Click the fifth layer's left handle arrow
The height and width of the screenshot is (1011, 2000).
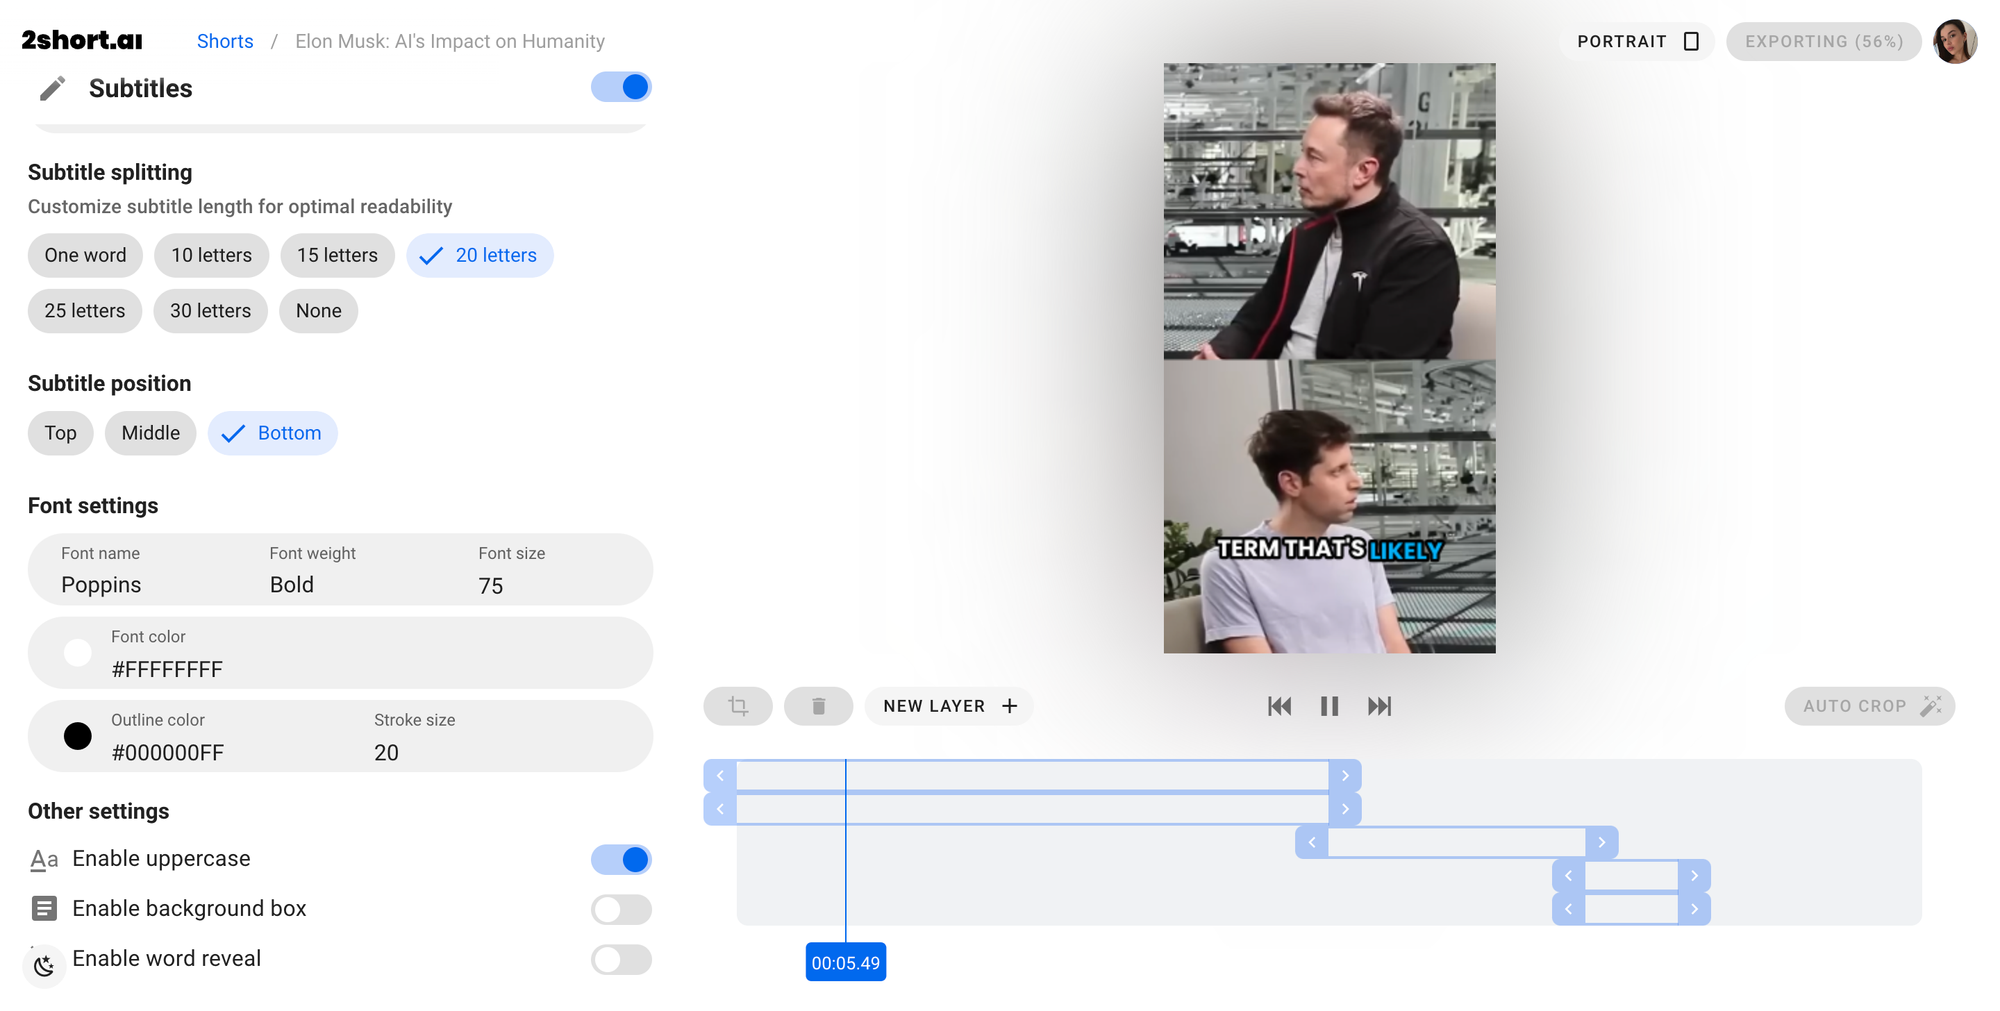[1569, 909]
